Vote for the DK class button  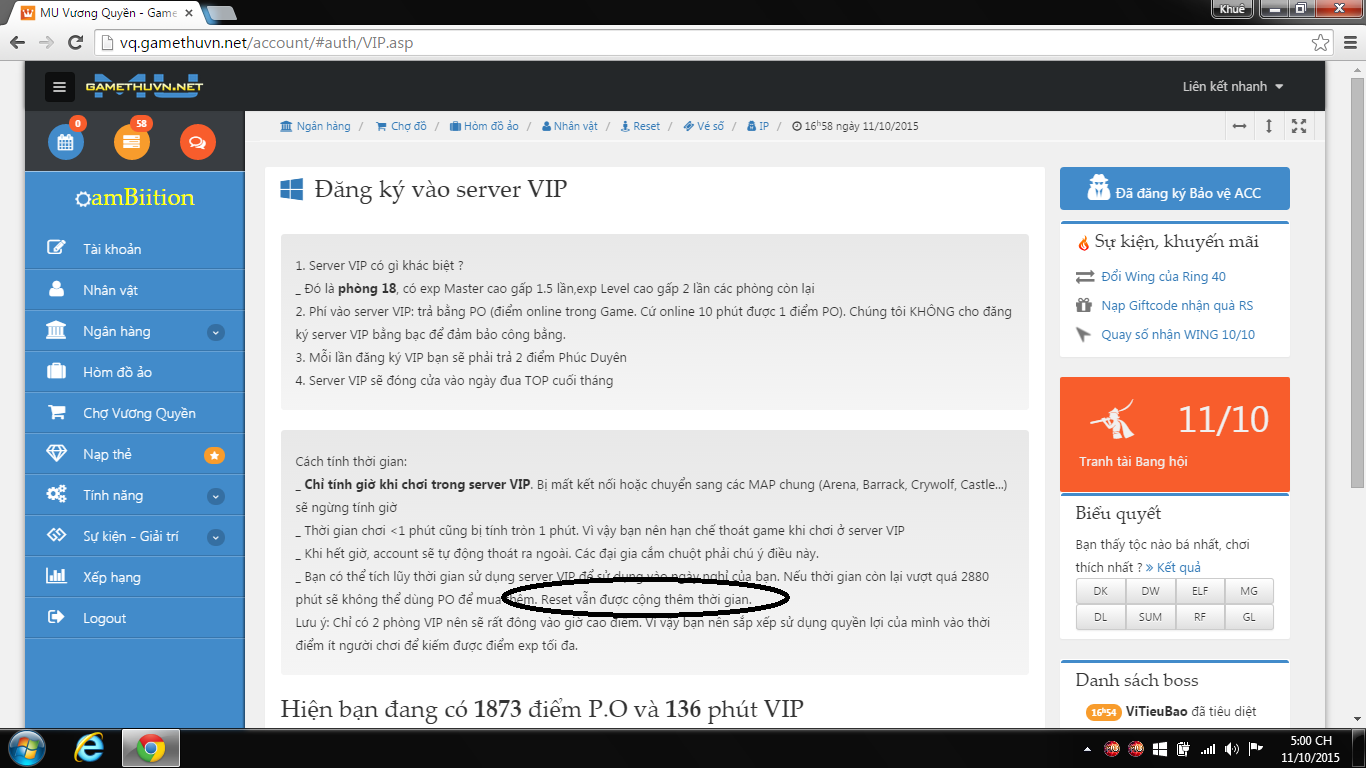1100,591
